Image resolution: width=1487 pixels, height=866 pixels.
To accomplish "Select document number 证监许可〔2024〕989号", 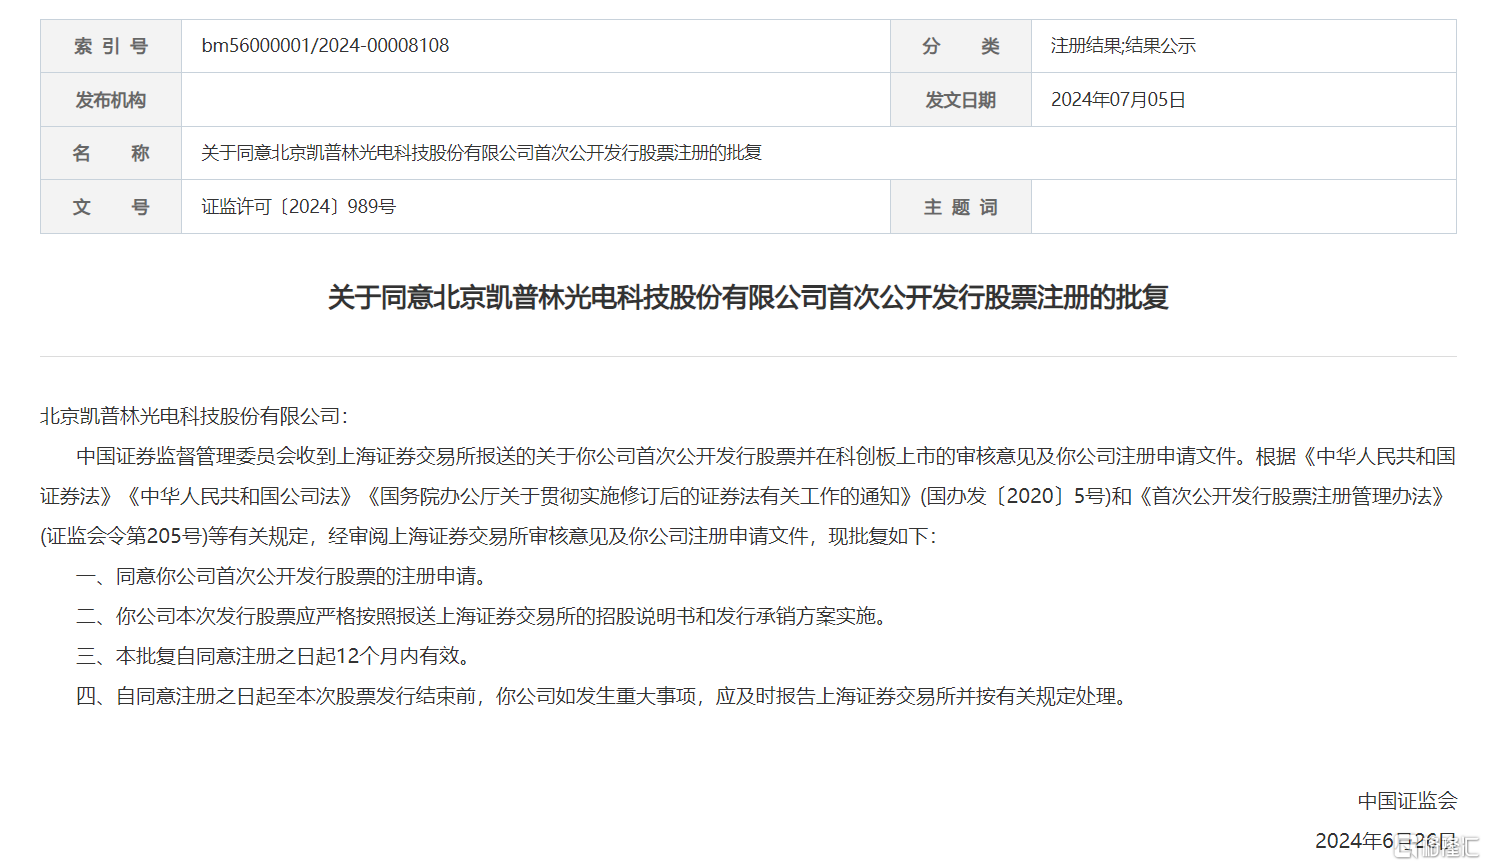I will click(298, 207).
